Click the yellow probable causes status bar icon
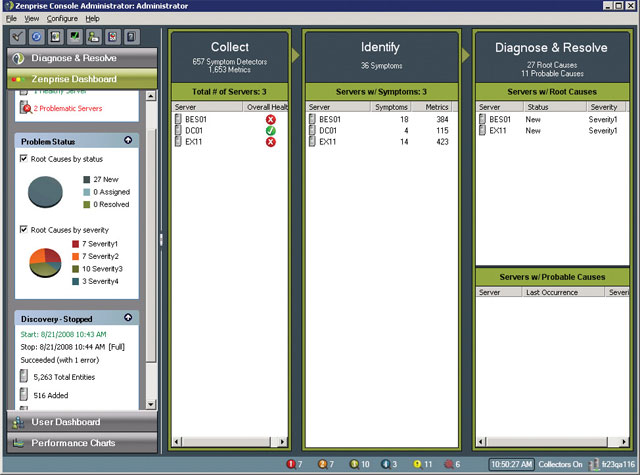 pyautogui.click(x=417, y=464)
